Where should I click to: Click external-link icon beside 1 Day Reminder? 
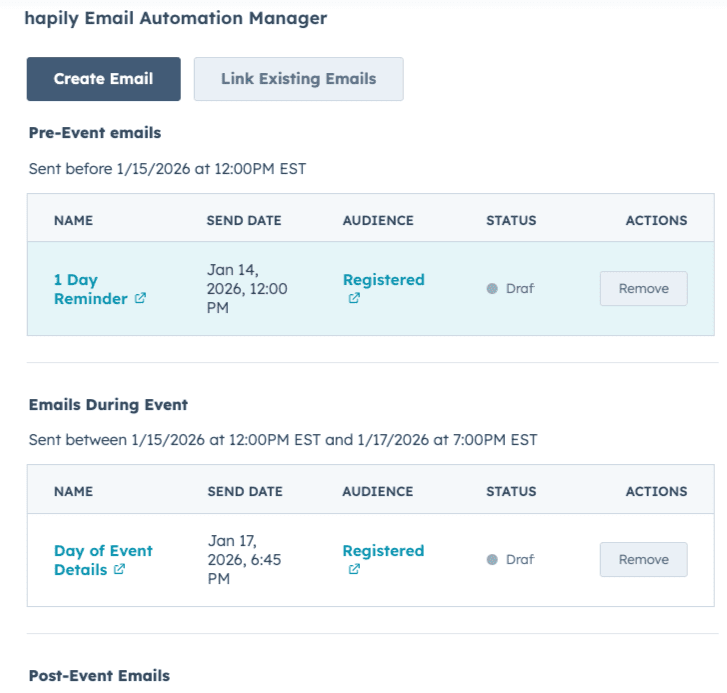click(140, 299)
